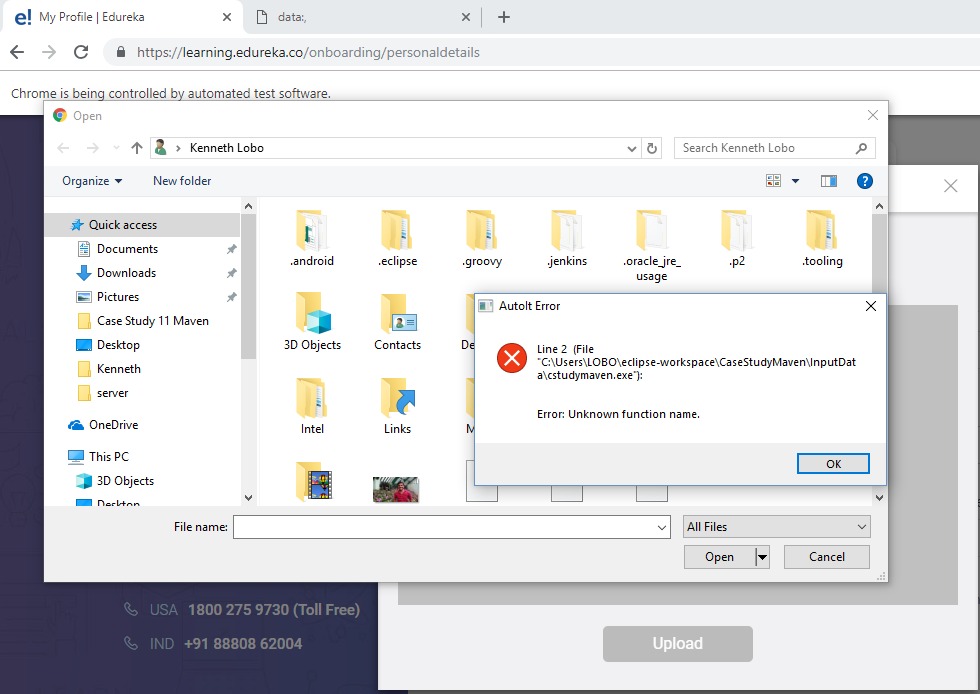Click the site lock icon in address bar

[121, 52]
